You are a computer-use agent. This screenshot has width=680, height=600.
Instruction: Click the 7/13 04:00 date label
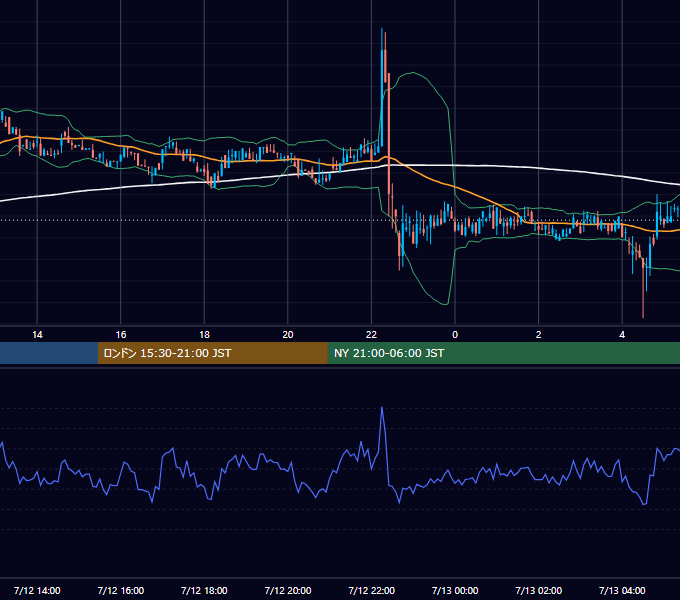[x=622, y=590]
